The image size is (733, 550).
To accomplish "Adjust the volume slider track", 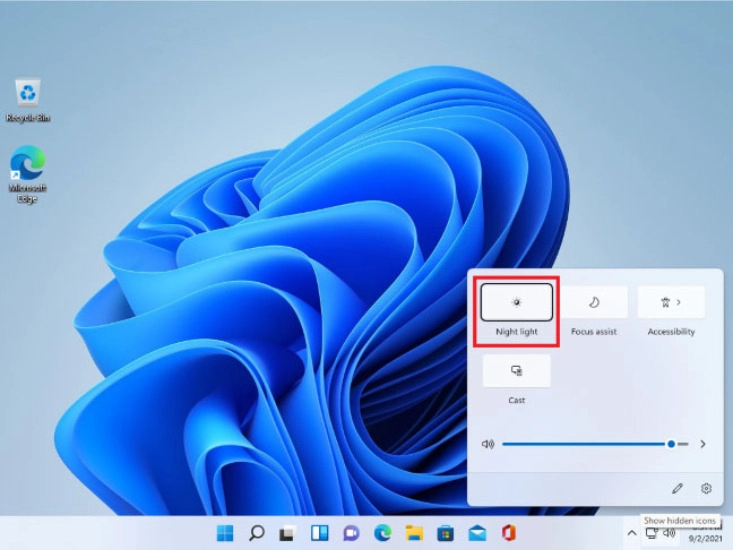I will pyautogui.click(x=595, y=444).
